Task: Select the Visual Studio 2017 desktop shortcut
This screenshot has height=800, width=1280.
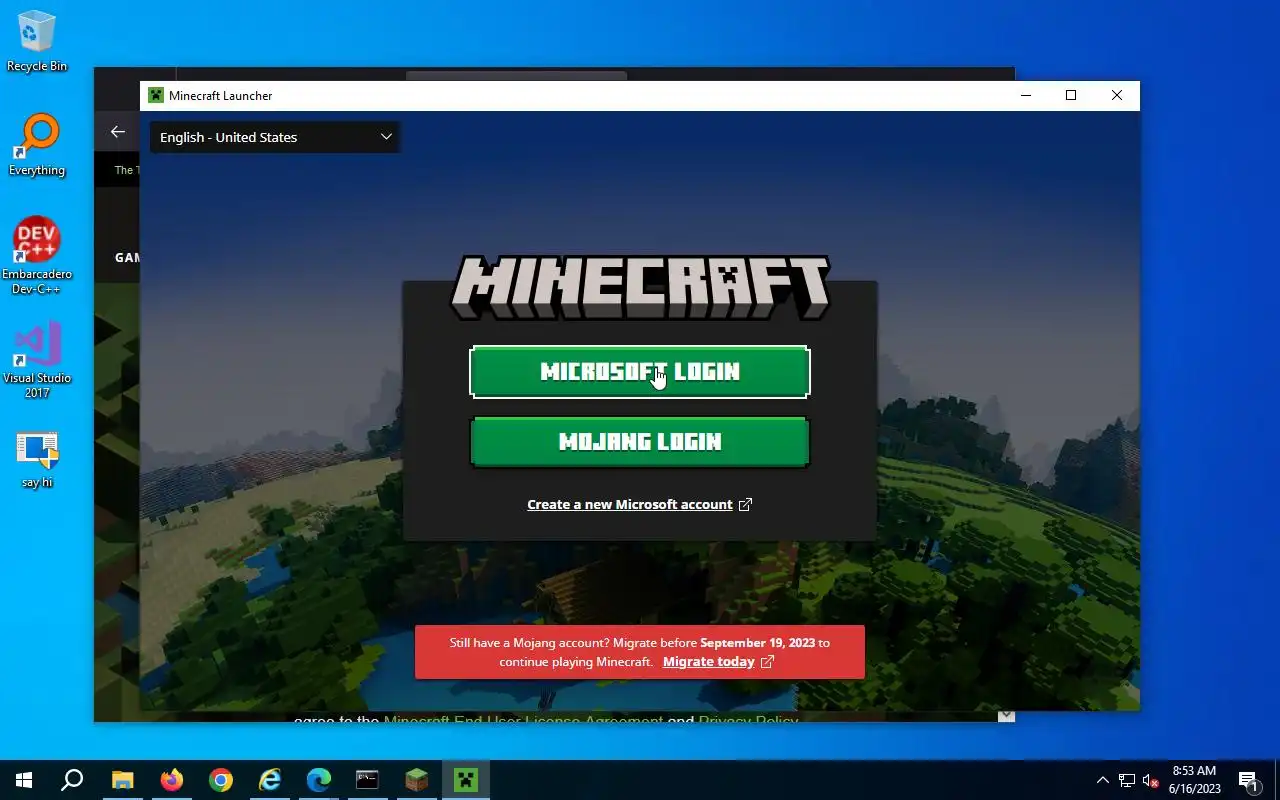Action: pos(37,360)
